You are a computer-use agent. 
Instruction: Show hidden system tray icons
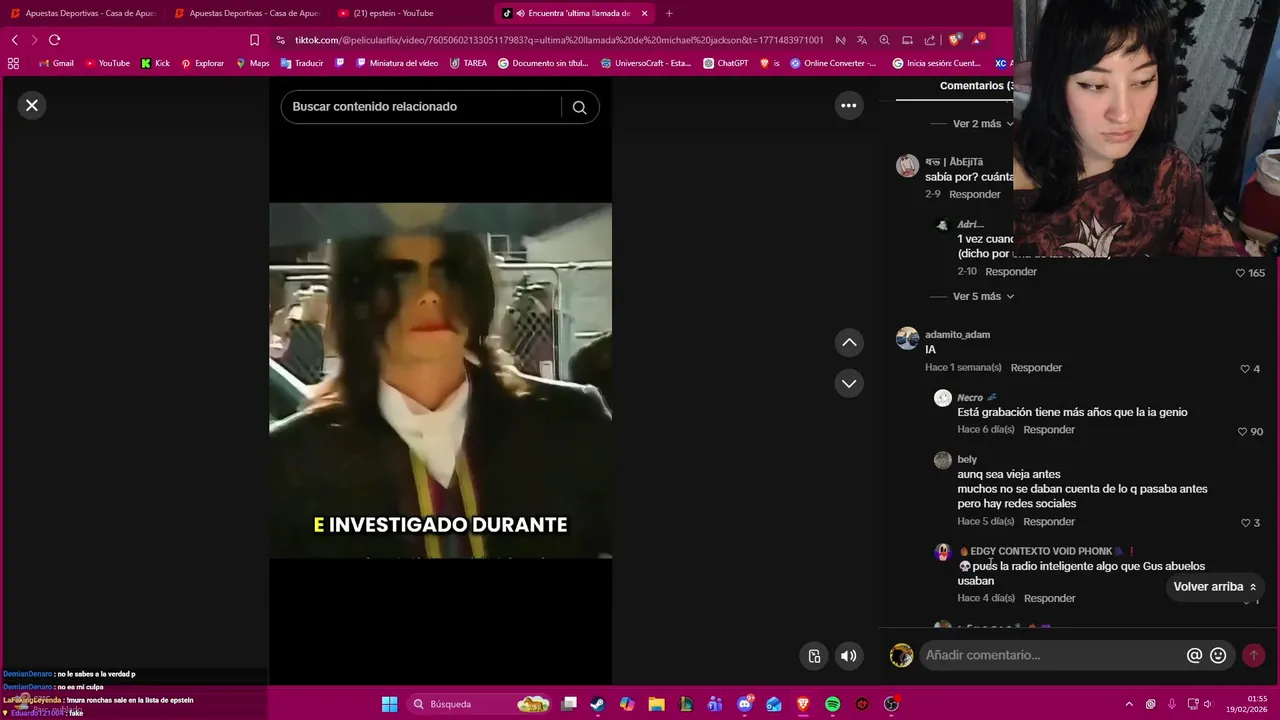coord(1129,704)
